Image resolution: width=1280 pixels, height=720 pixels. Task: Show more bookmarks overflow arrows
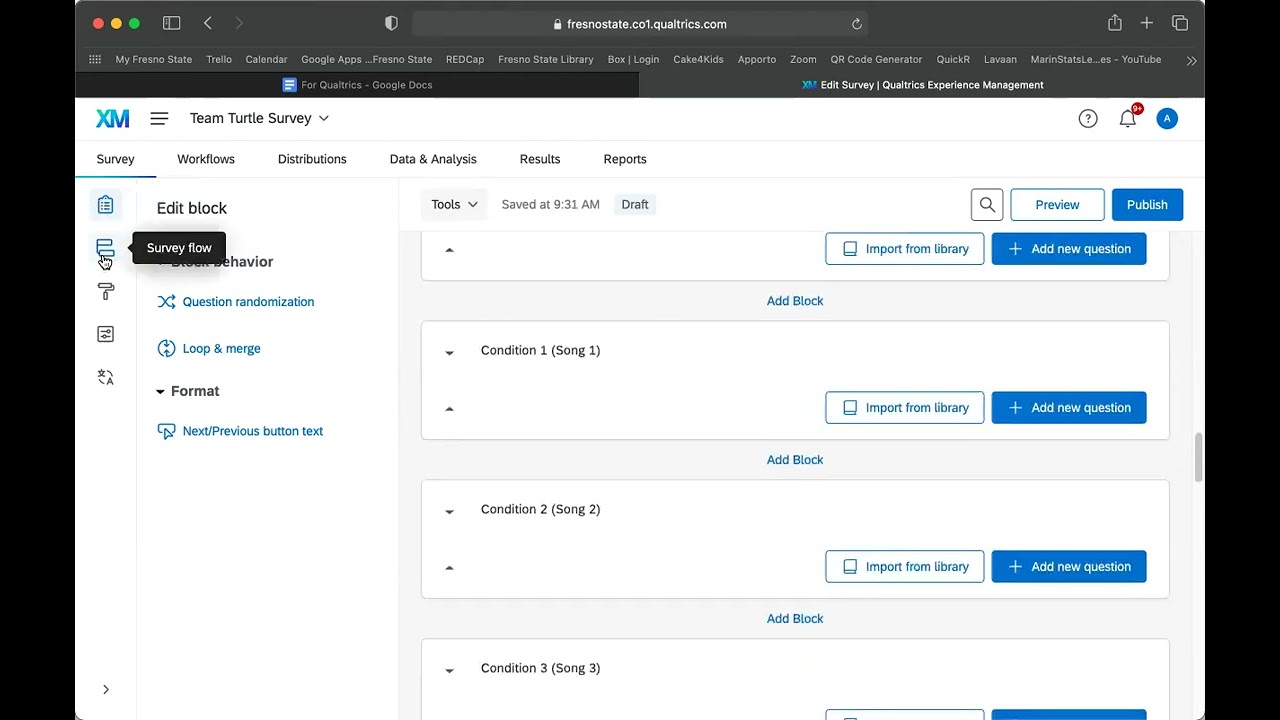1192,61
